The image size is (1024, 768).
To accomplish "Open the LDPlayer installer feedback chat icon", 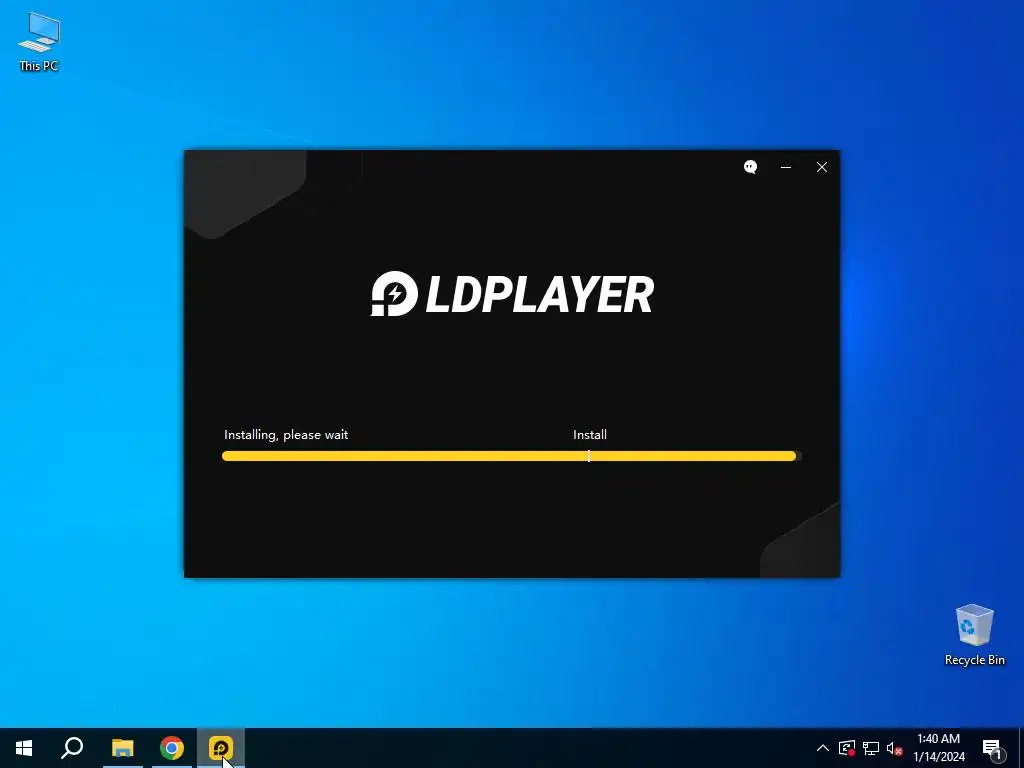I will click(x=750, y=167).
